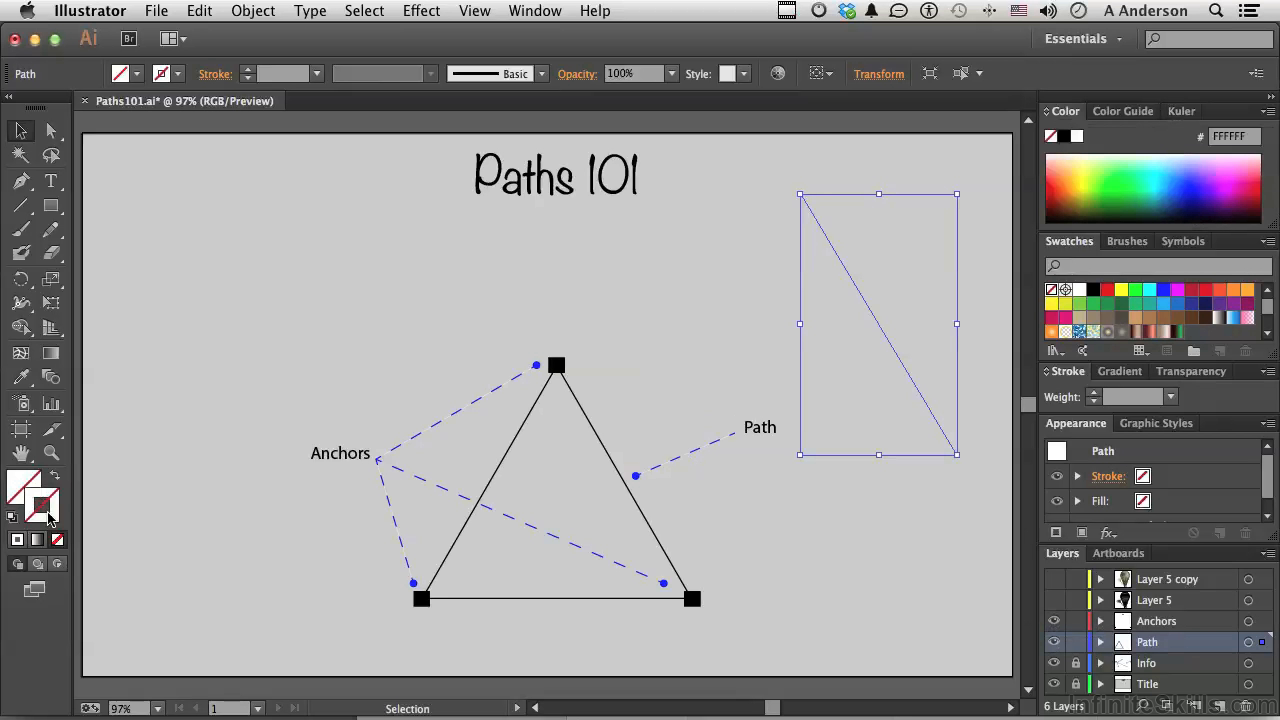Switch to the Artboards tab
Screen dimensions: 1280x720
click(1118, 553)
